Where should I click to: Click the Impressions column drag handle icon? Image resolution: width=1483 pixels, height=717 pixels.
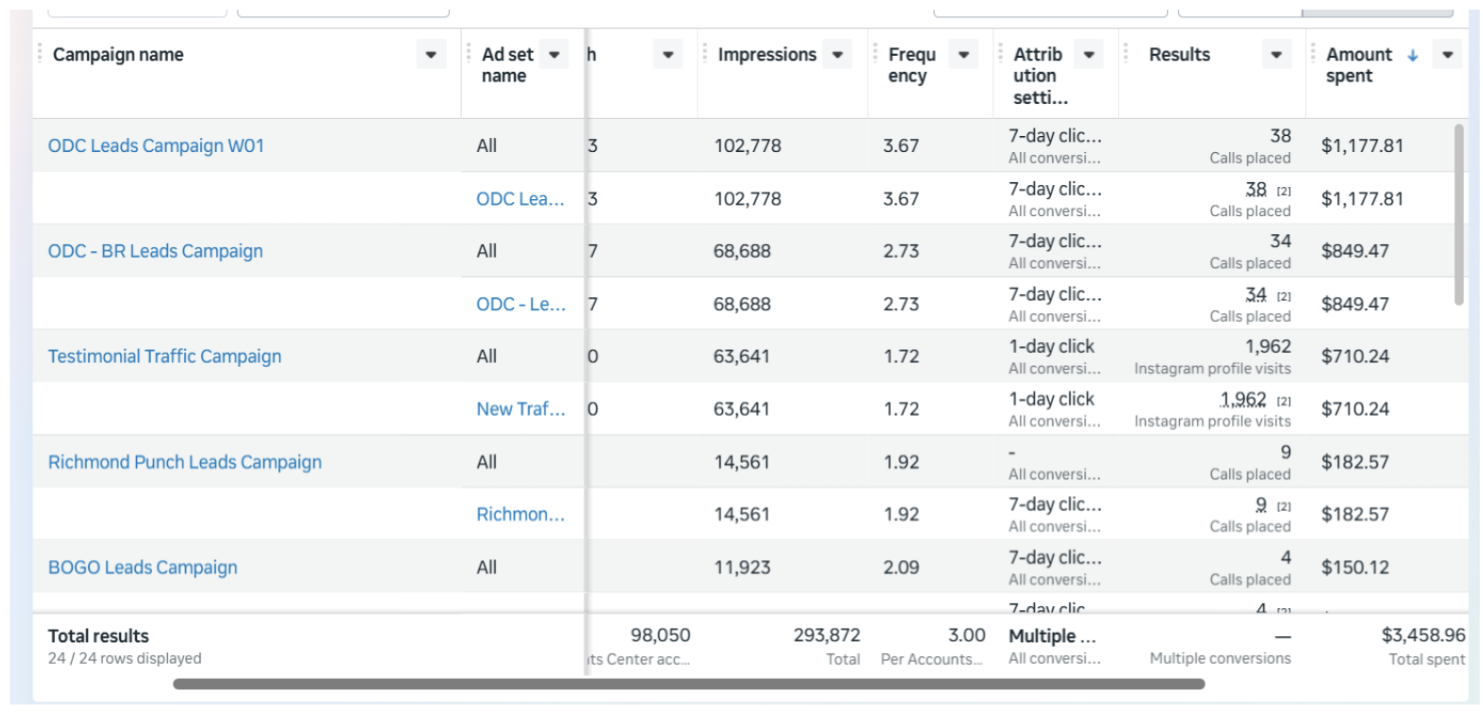705,54
